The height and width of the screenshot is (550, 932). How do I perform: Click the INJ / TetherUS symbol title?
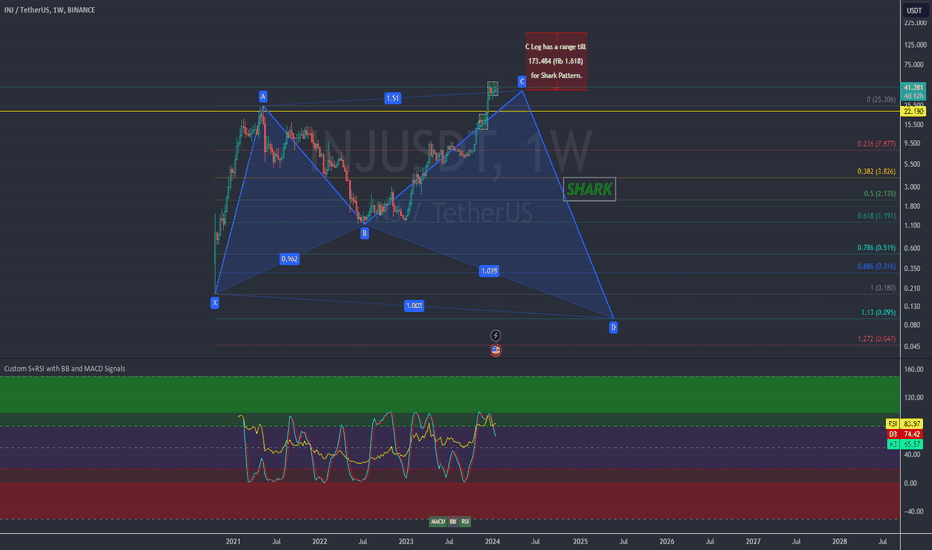point(49,10)
